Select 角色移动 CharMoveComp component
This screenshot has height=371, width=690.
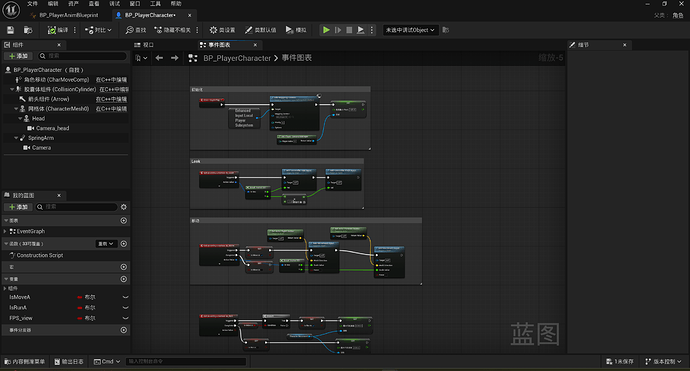(x=56, y=80)
